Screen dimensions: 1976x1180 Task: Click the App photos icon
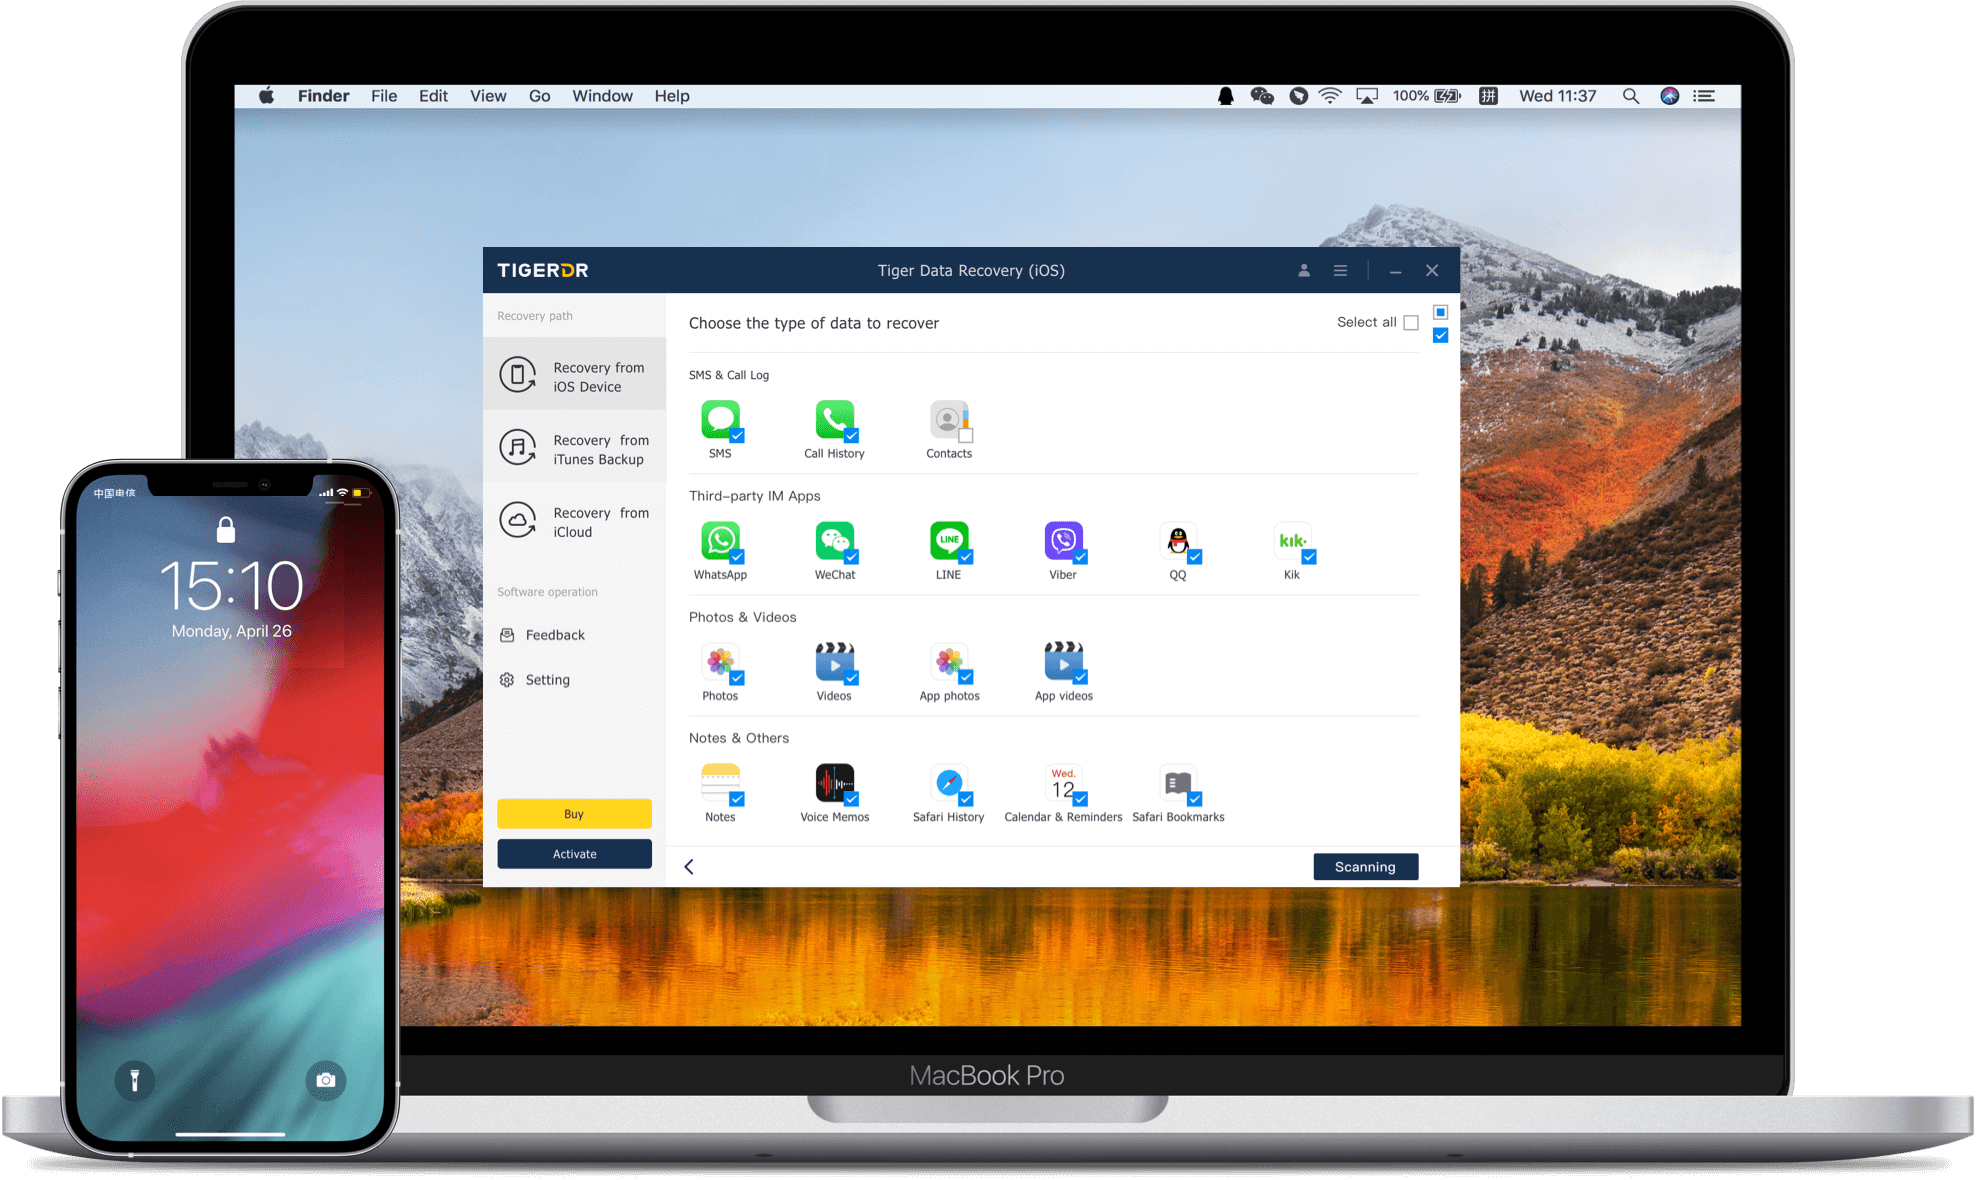coord(949,662)
